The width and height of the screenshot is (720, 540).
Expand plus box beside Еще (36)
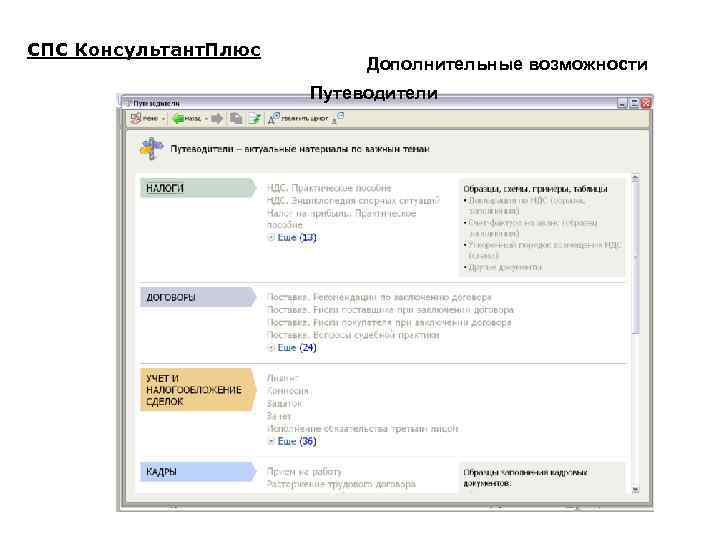(271, 441)
